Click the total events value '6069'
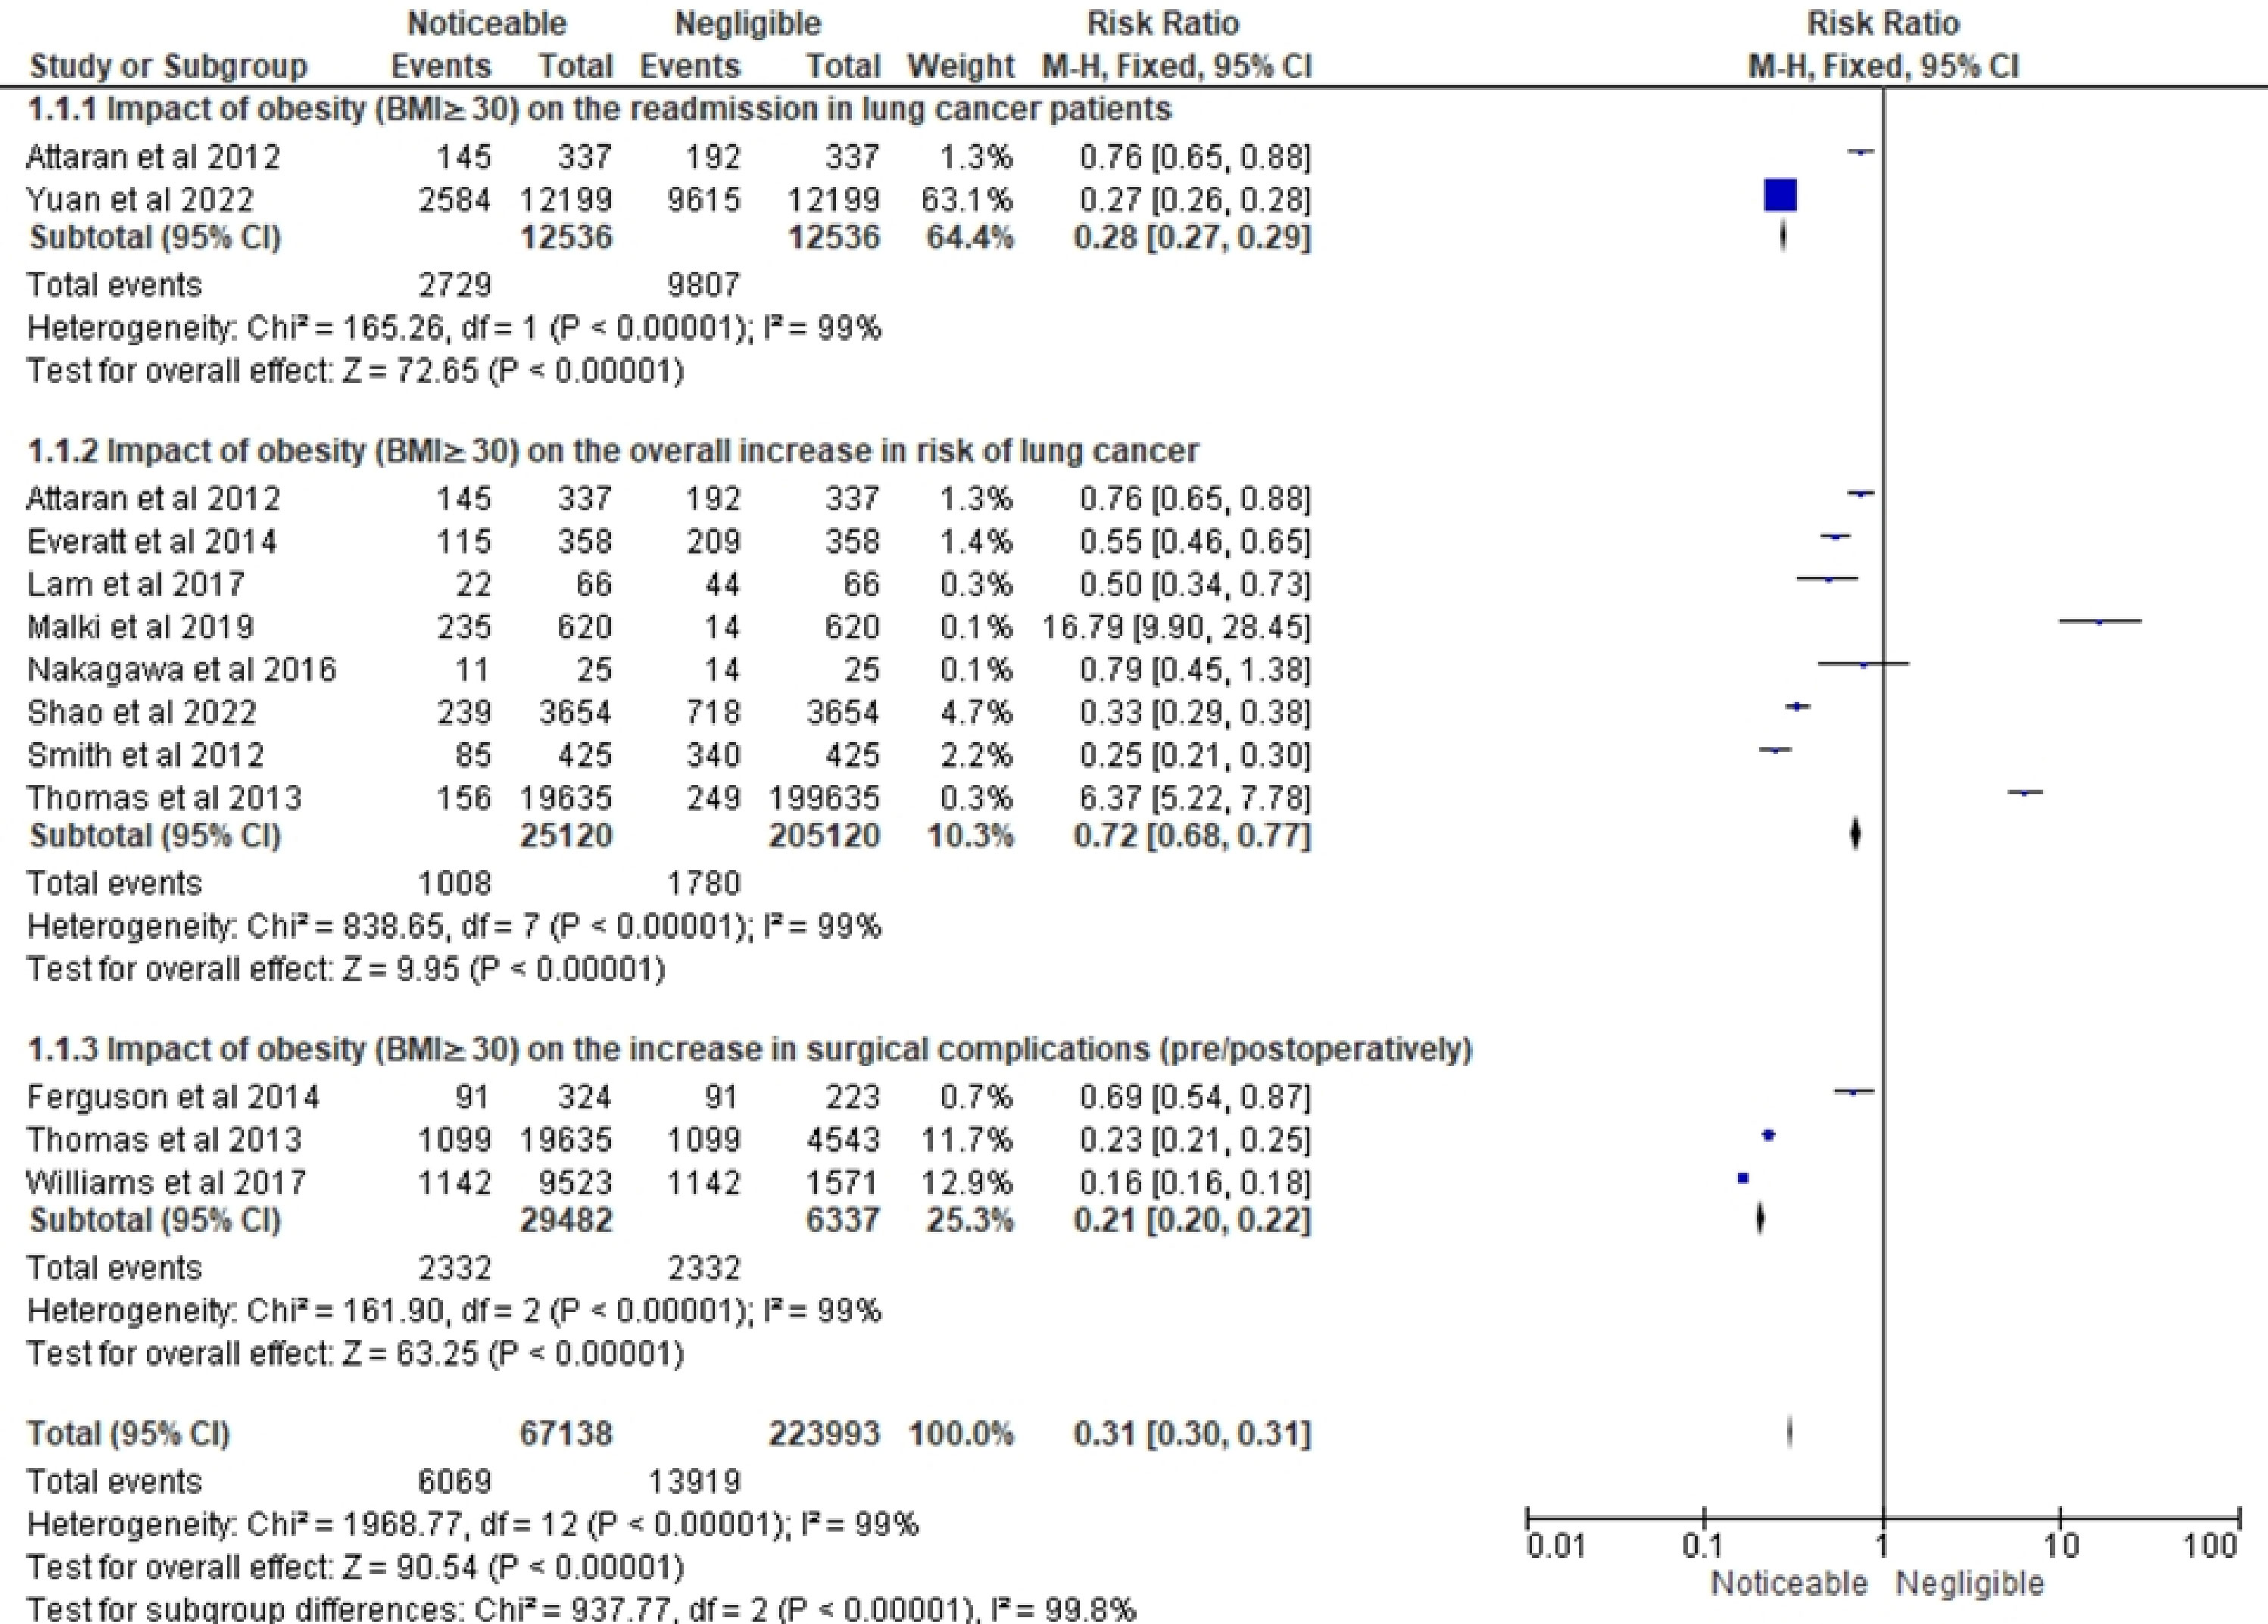 click(455, 1481)
